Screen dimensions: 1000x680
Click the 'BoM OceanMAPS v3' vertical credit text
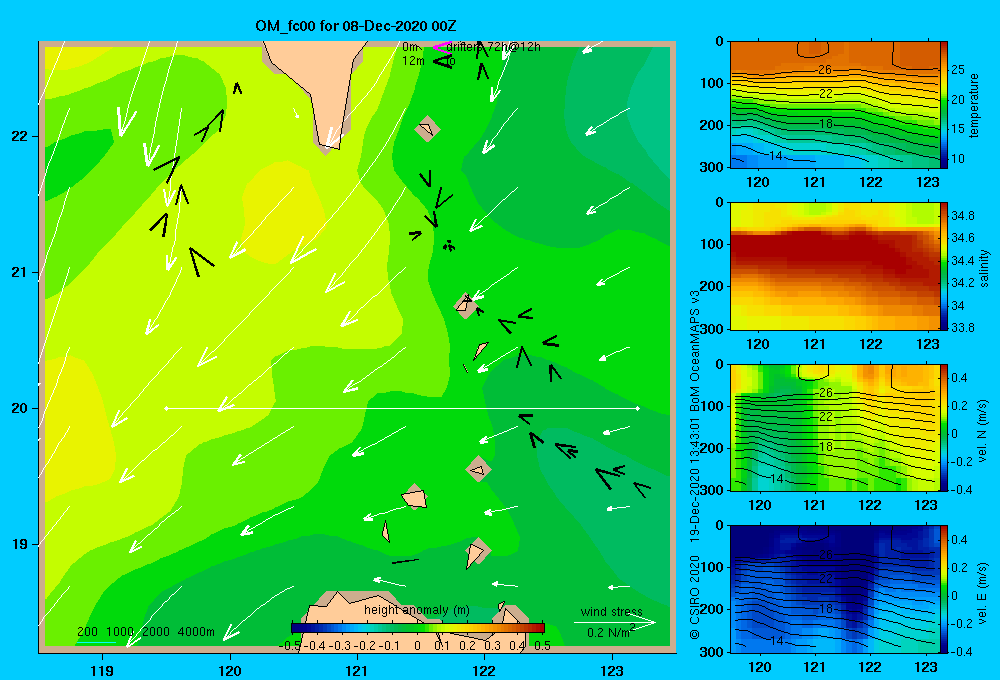click(695, 350)
